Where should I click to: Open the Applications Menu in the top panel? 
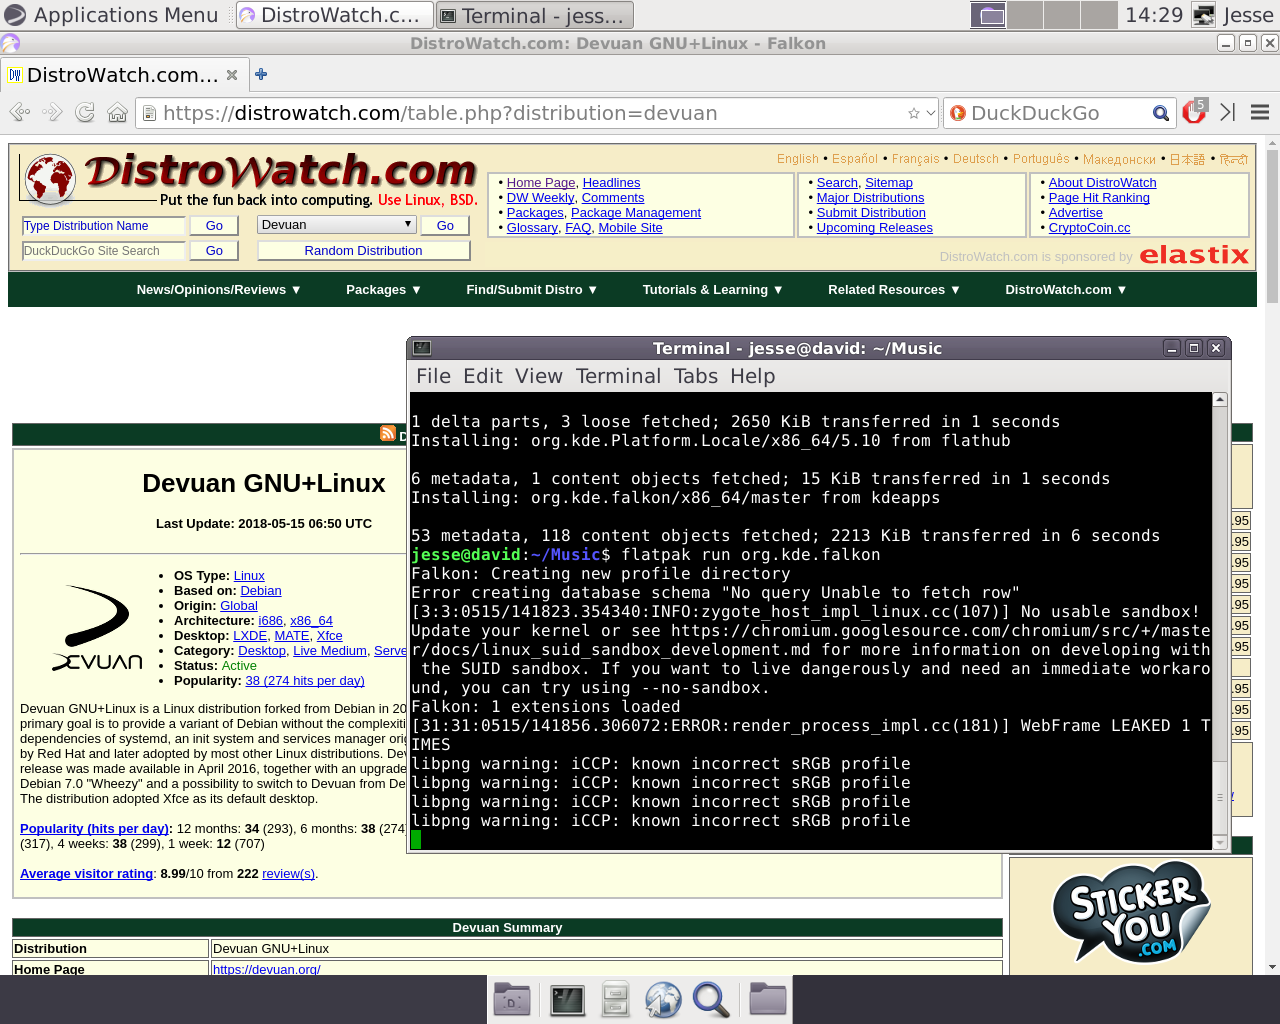coord(111,15)
